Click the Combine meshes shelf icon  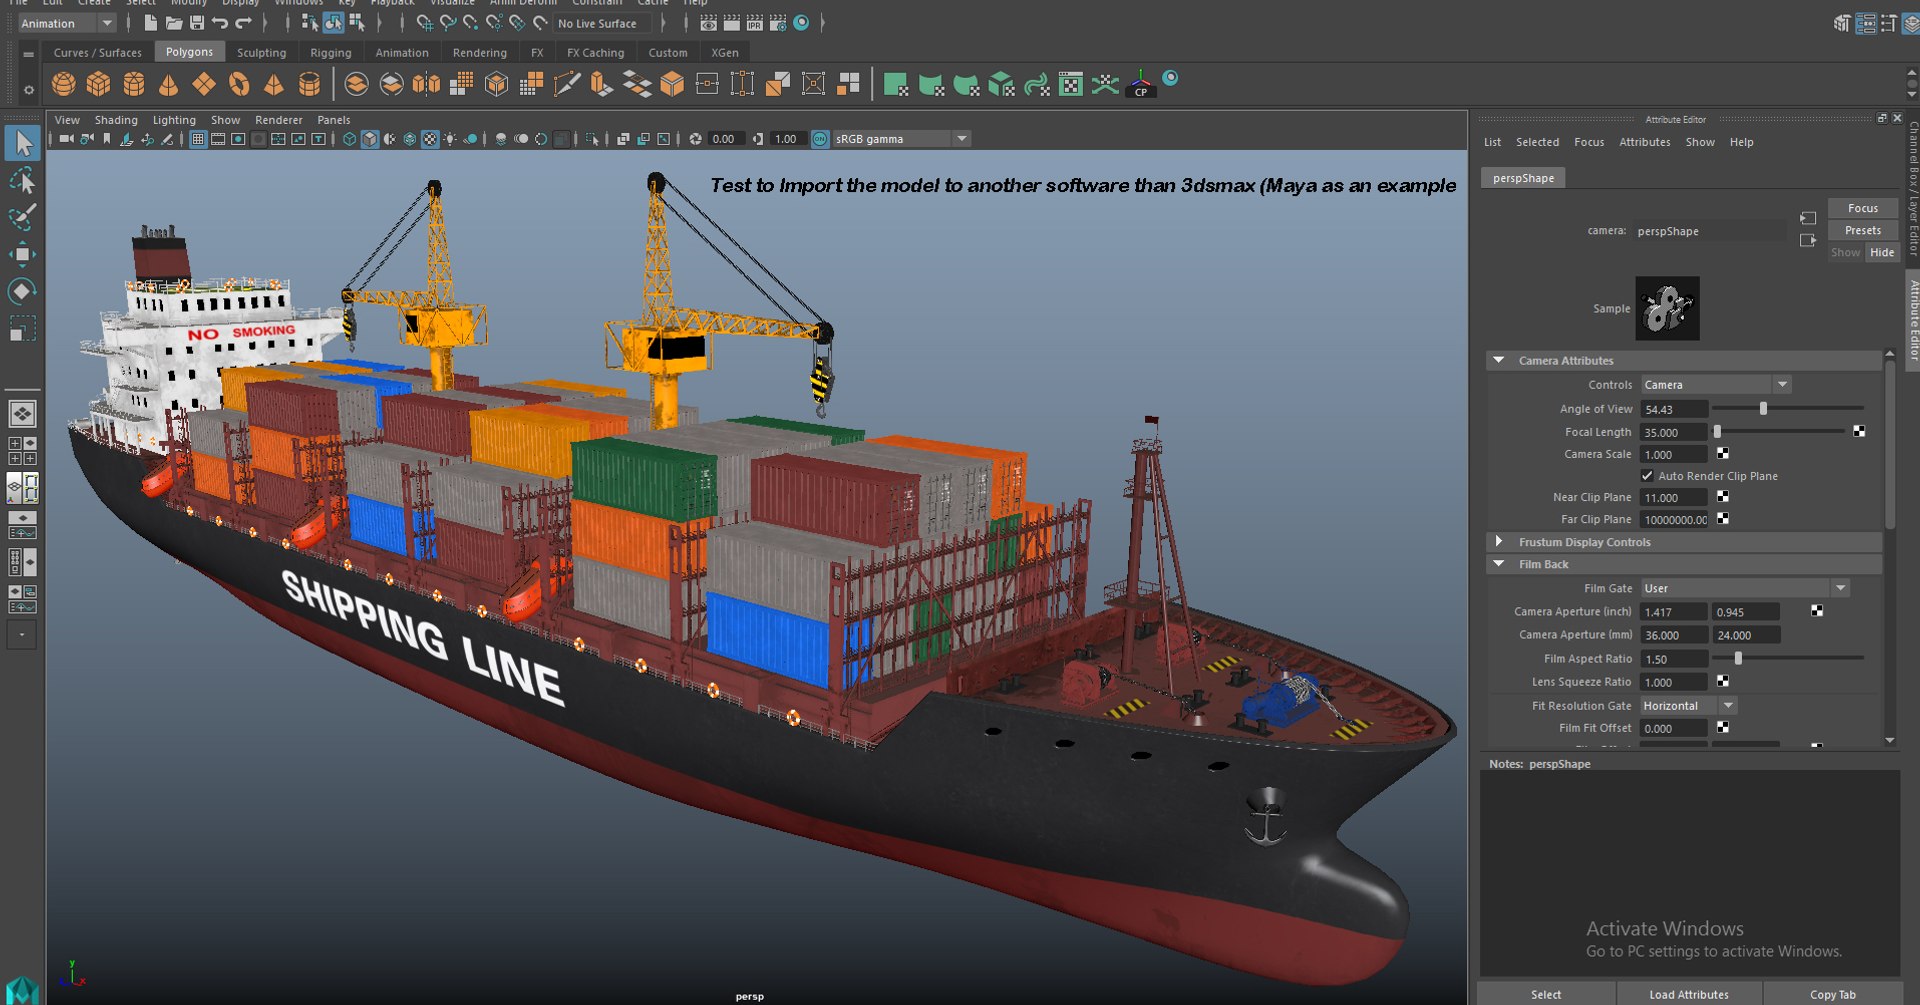356,85
